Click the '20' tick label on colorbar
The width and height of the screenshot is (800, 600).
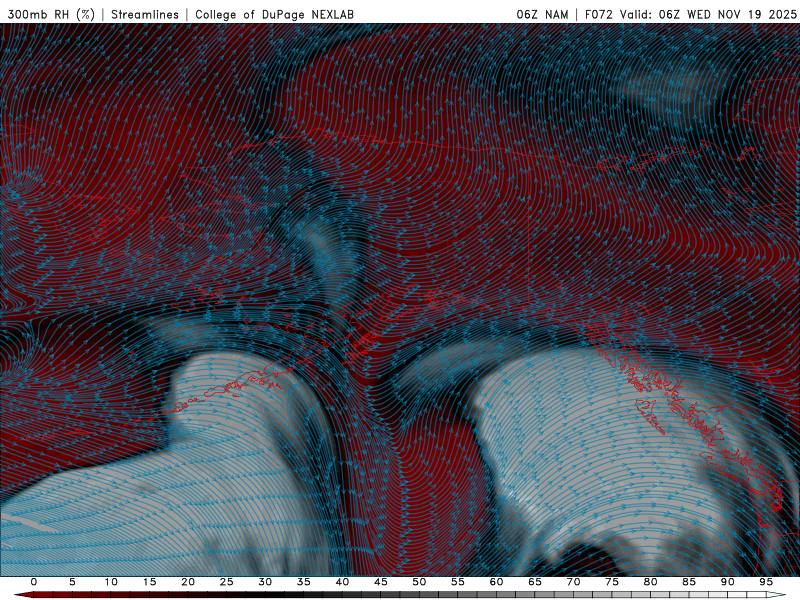(188, 582)
